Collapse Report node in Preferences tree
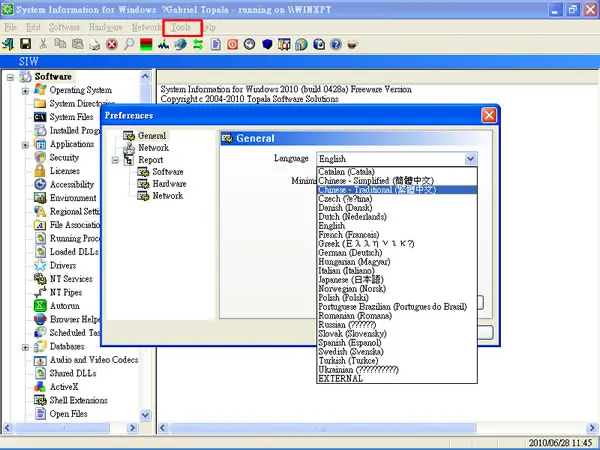 pos(115,160)
